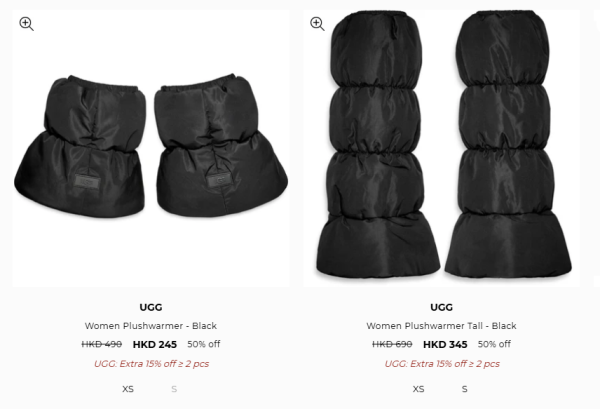Click 50% off label next to HKD 245
The height and width of the screenshot is (409, 600).
pos(204,344)
